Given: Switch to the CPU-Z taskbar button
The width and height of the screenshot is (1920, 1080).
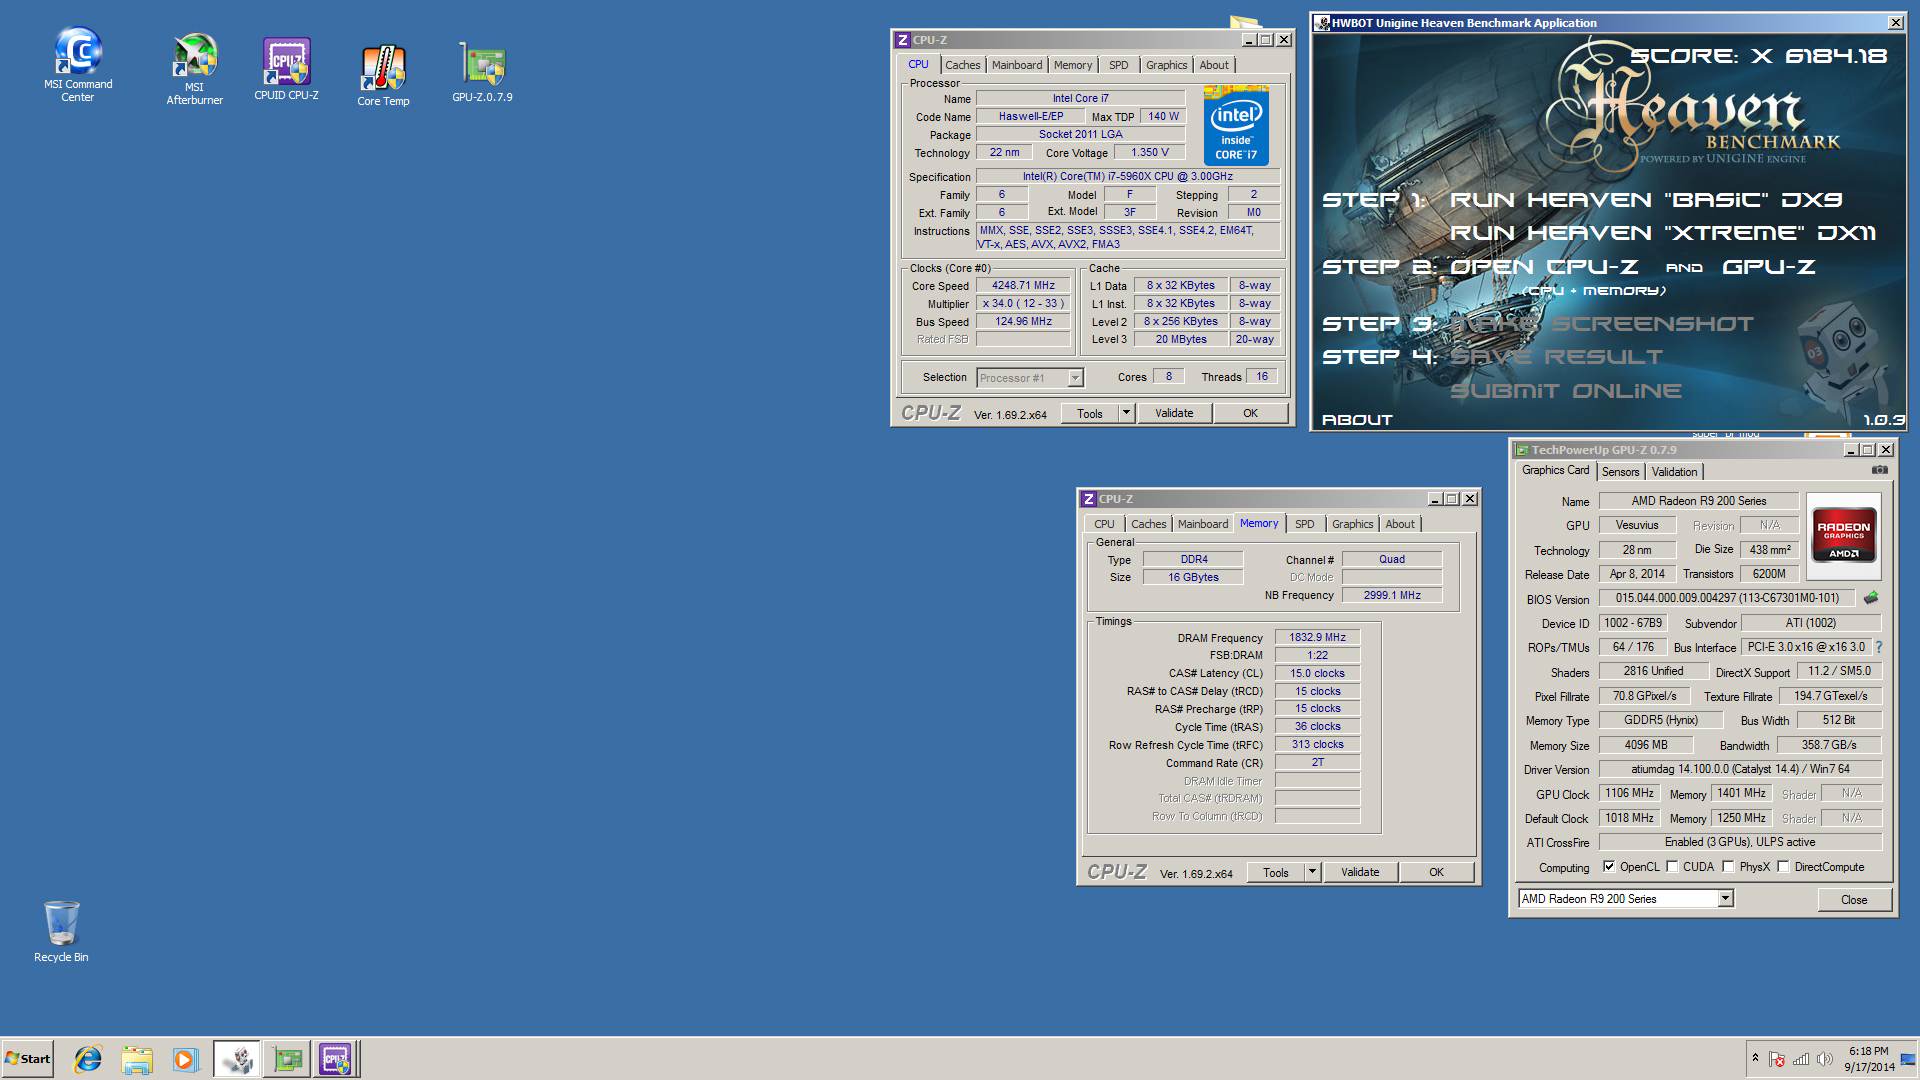Looking at the screenshot, I should [x=335, y=1059].
